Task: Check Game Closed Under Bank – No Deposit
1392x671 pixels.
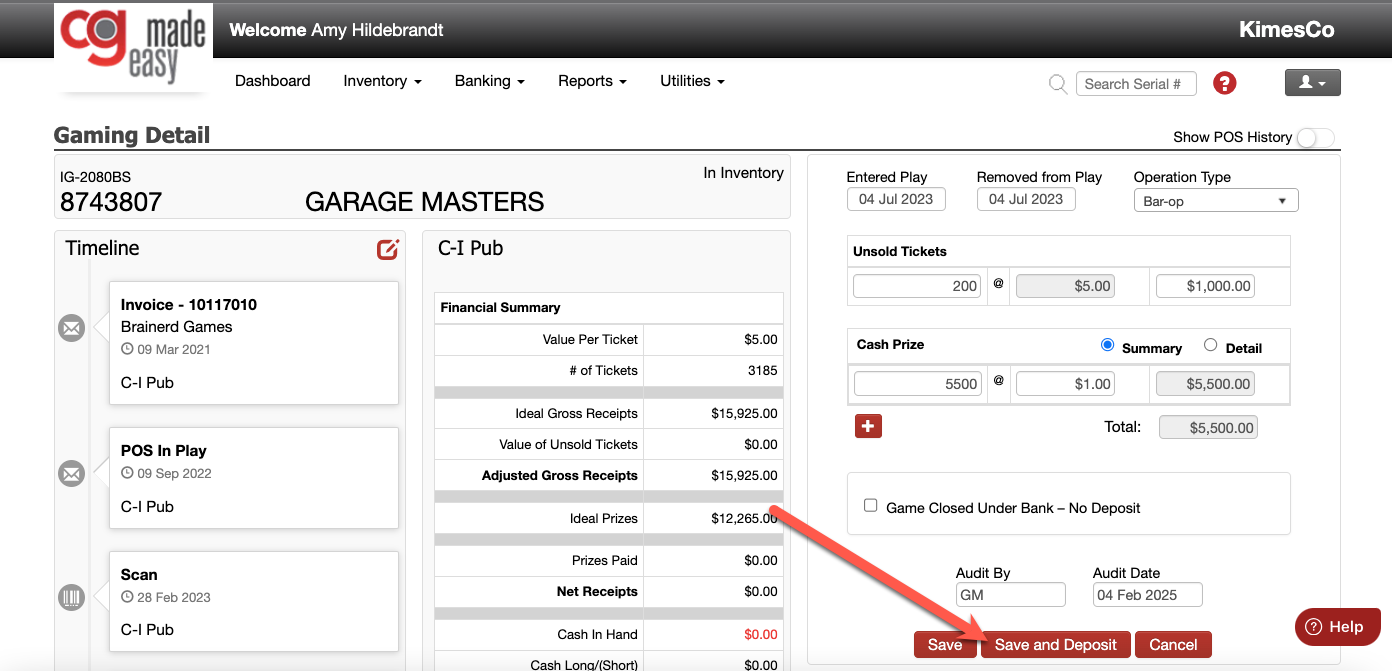Action: click(870, 506)
